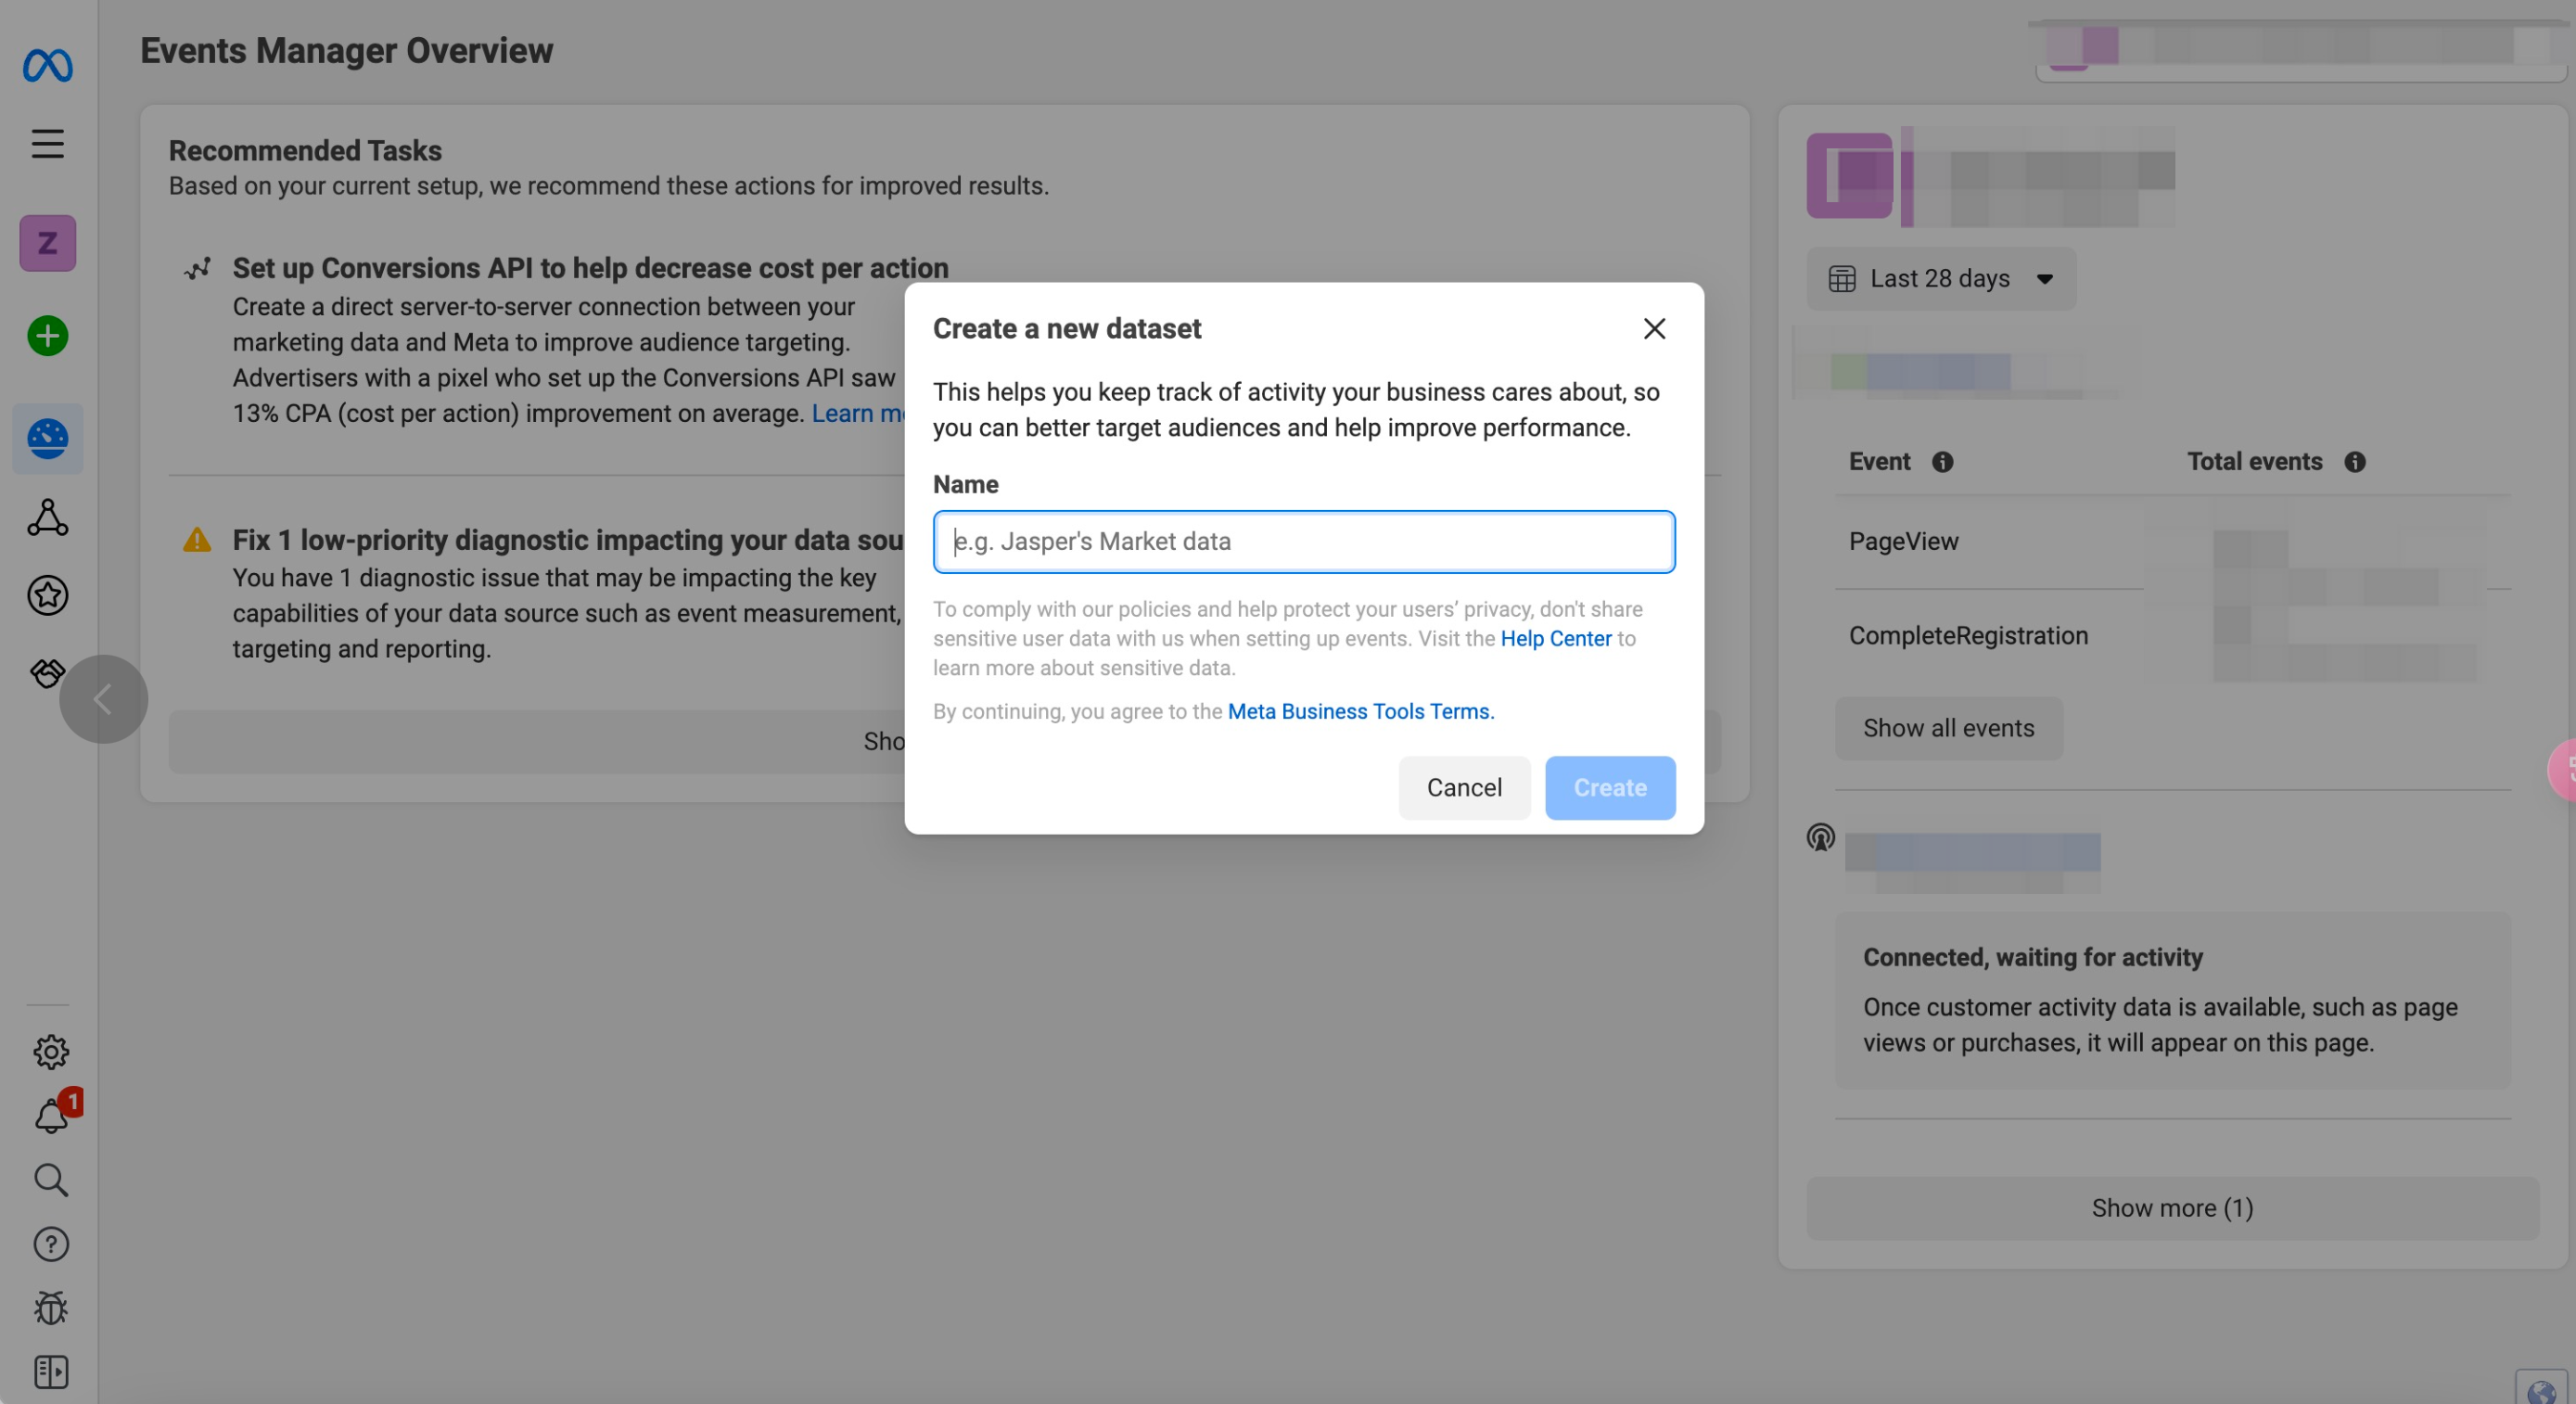Viewport: 2576px width, 1404px height.
Task: Click the calendar icon in date selector
Action: [x=1841, y=279]
